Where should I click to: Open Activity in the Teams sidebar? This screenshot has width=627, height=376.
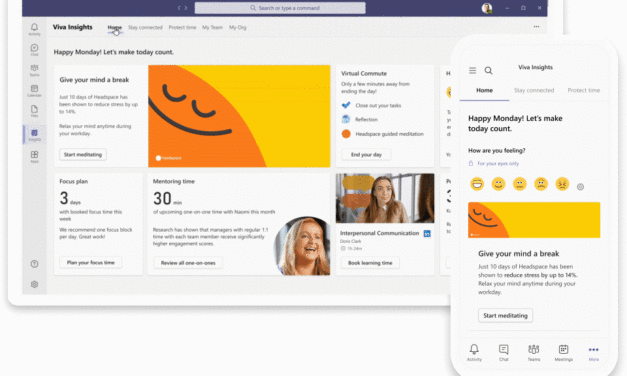[x=34, y=29]
